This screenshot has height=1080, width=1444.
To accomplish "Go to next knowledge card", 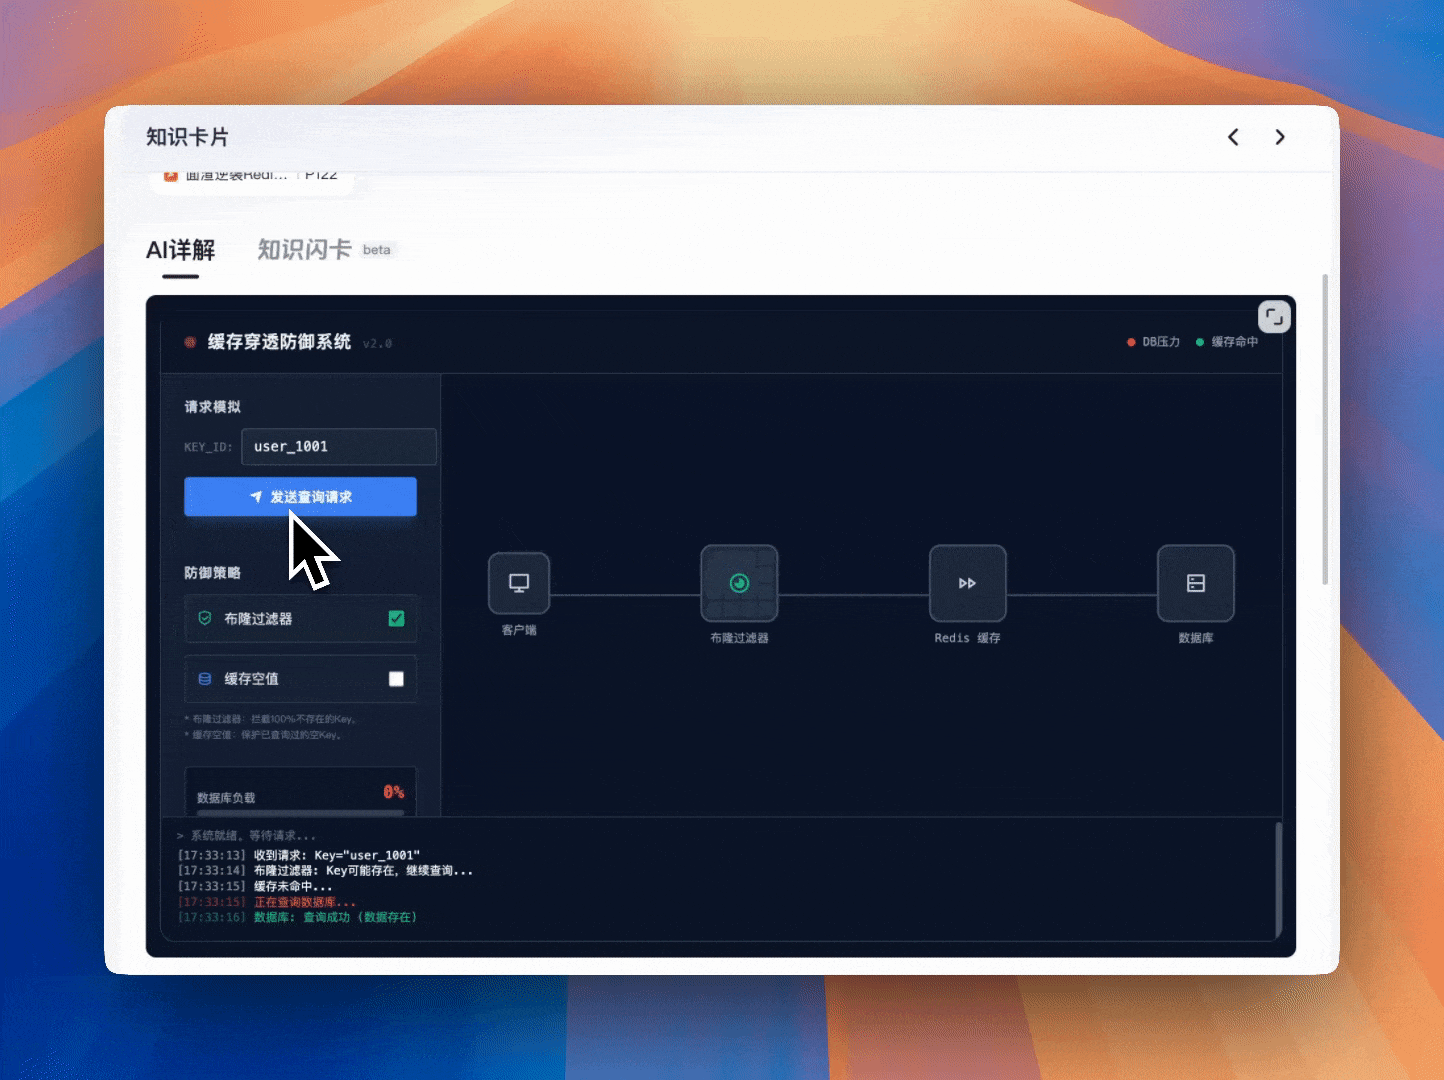I will tap(1280, 137).
